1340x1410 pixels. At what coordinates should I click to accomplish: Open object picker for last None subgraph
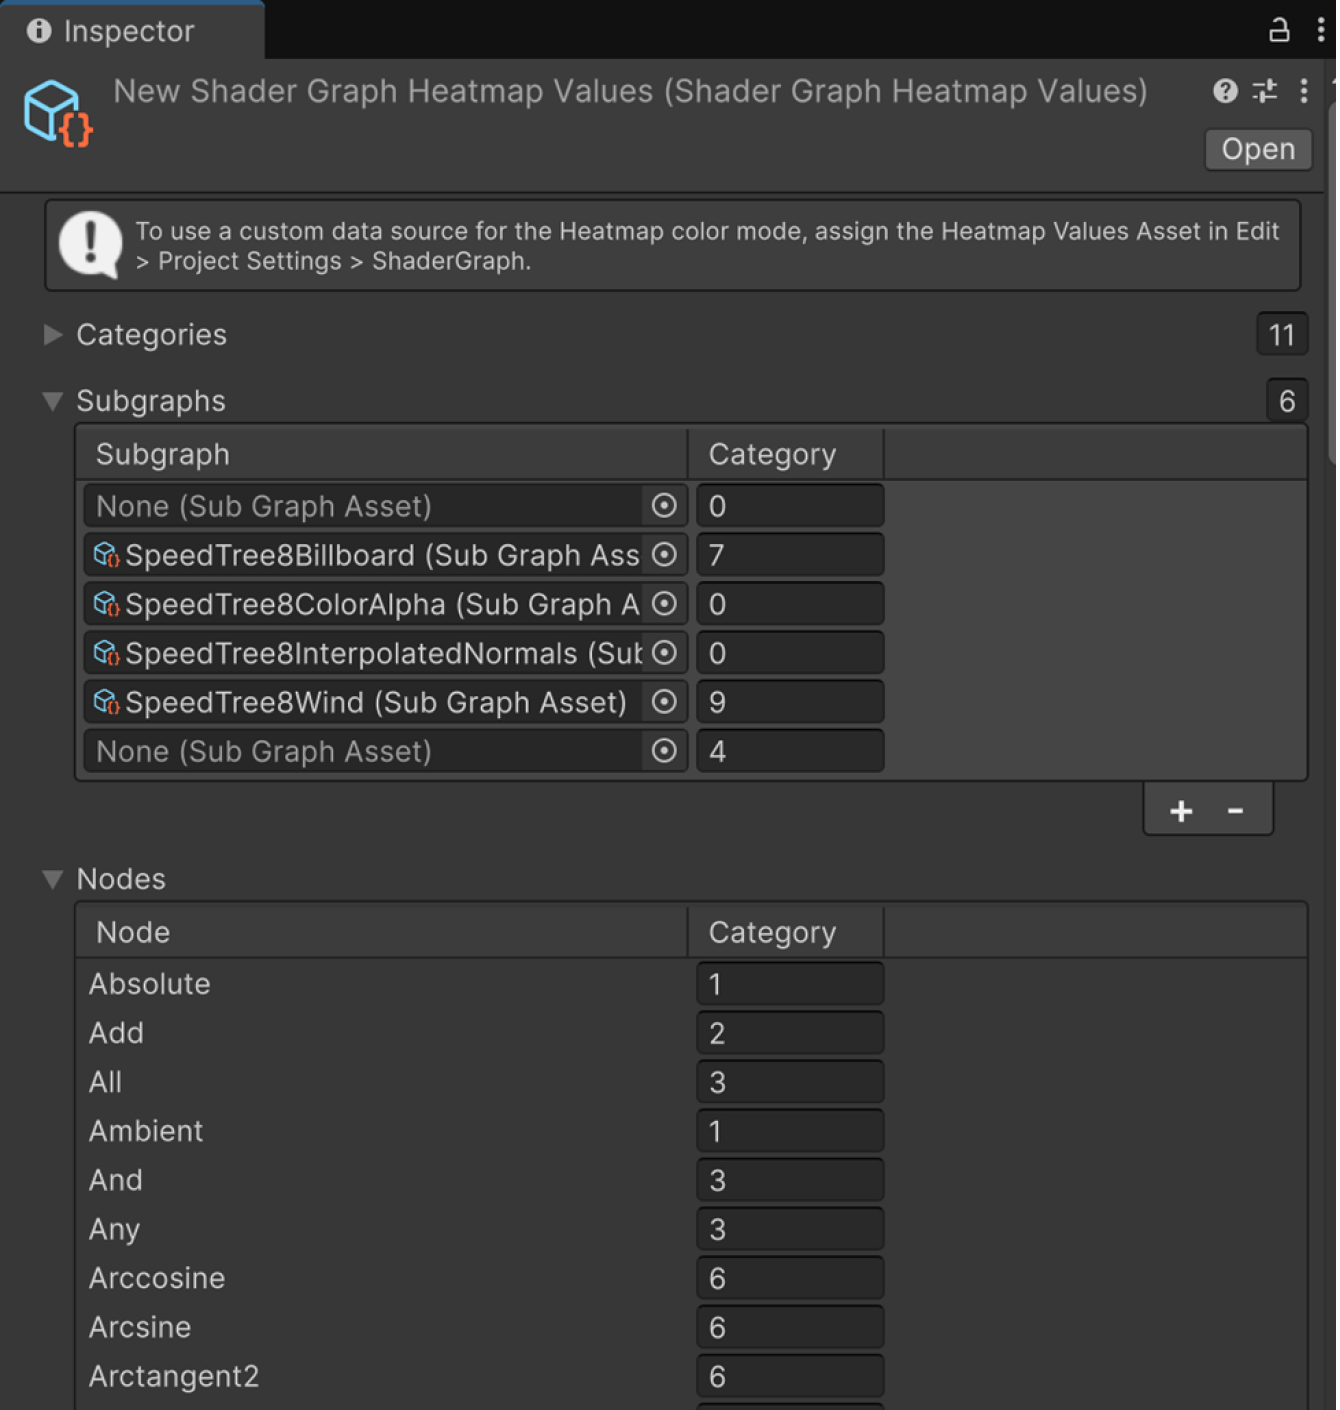(664, 751)
